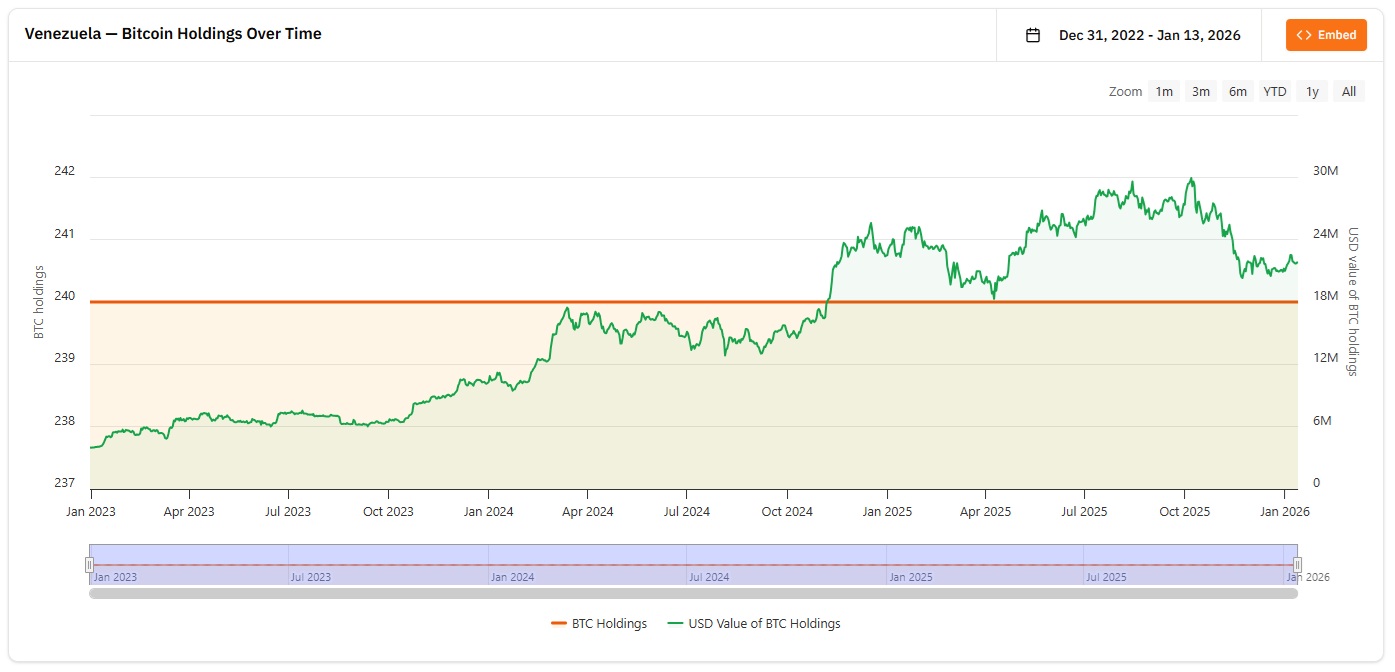Open the date range Dec 31, 2022 picker

click(x=1149, y=35)
